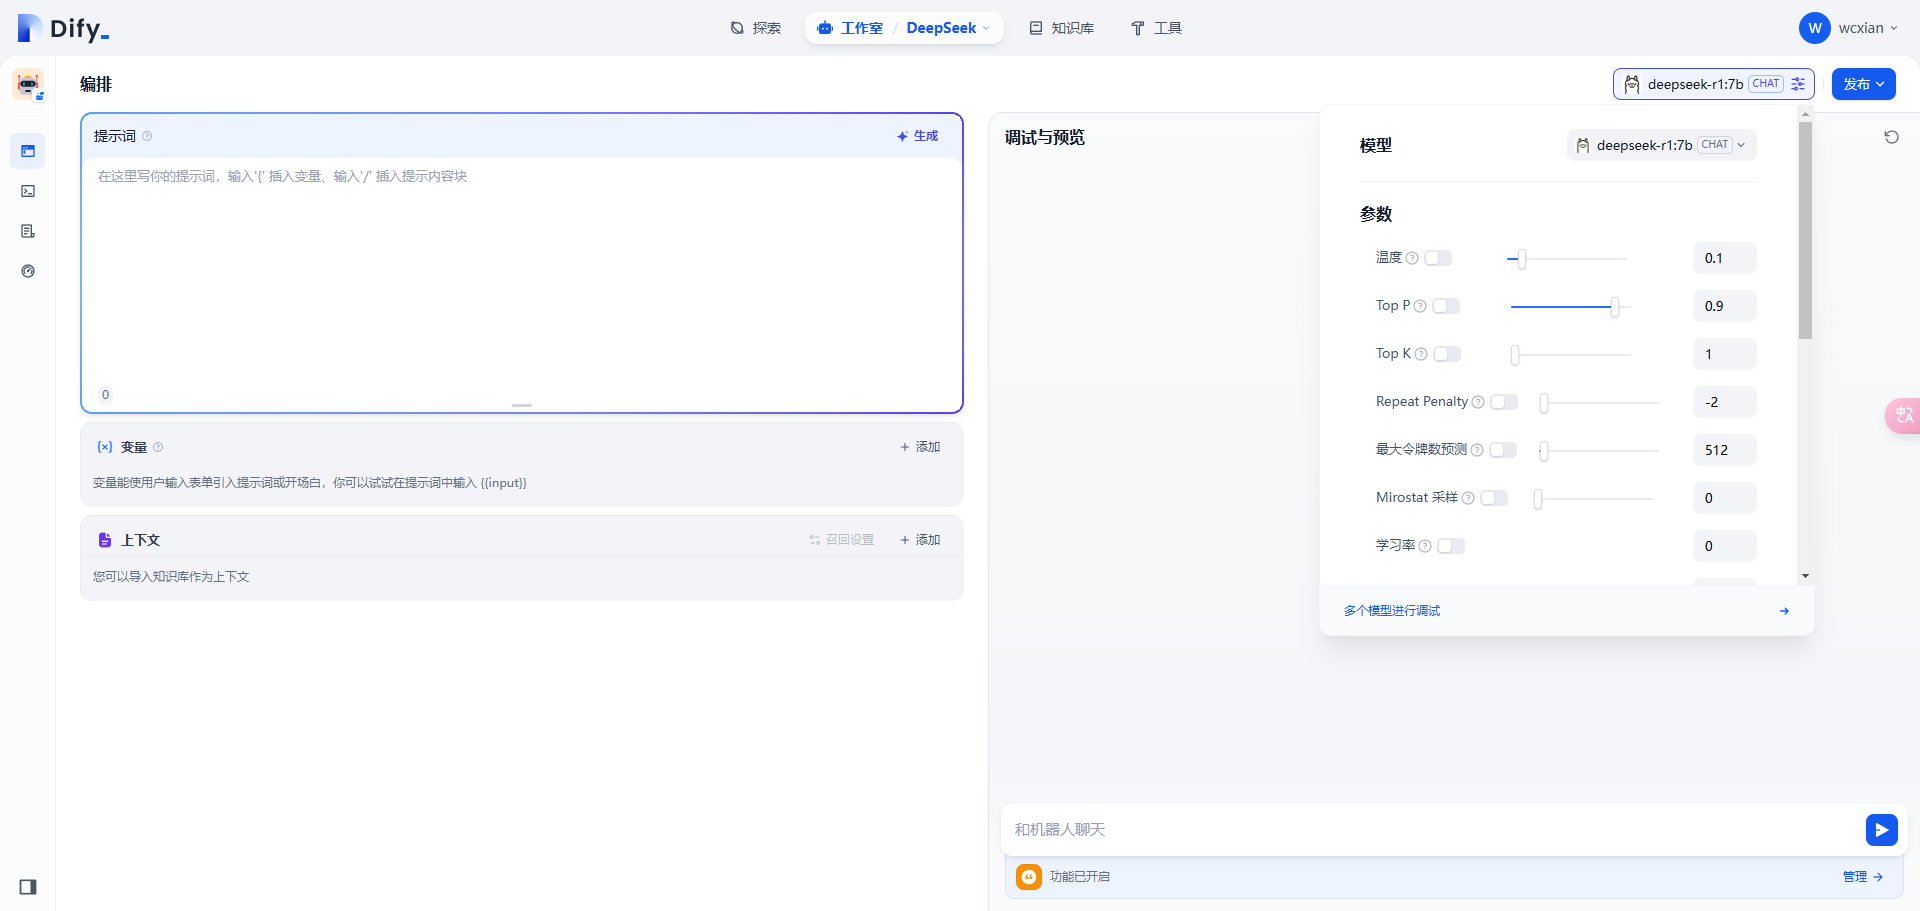
Task: Open the 工具 tools page
Action: point(1157,28)
